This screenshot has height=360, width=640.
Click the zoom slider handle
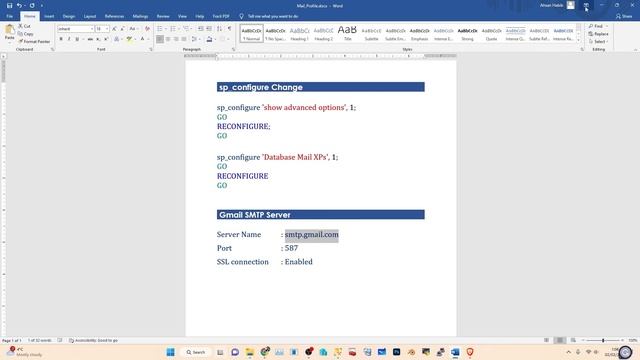(x=603, y=340)
